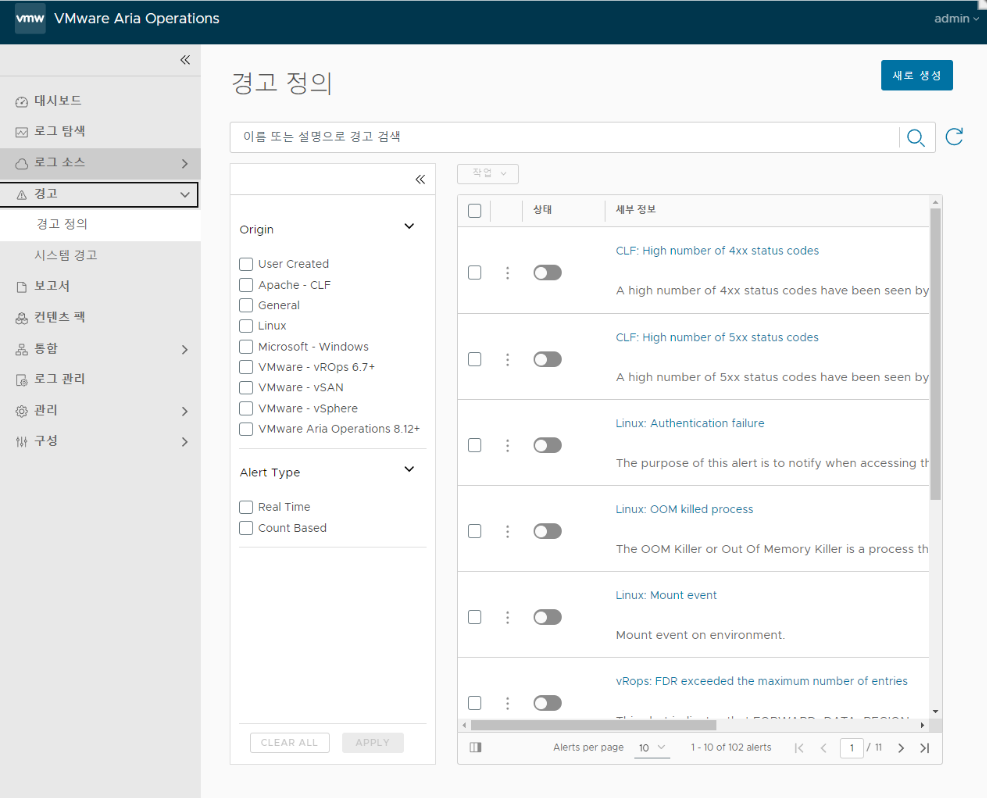The height and width of the screenshot is (798, 987).
Task: Click the CLEAR ALL filters button
Action: tap(290, 743)
